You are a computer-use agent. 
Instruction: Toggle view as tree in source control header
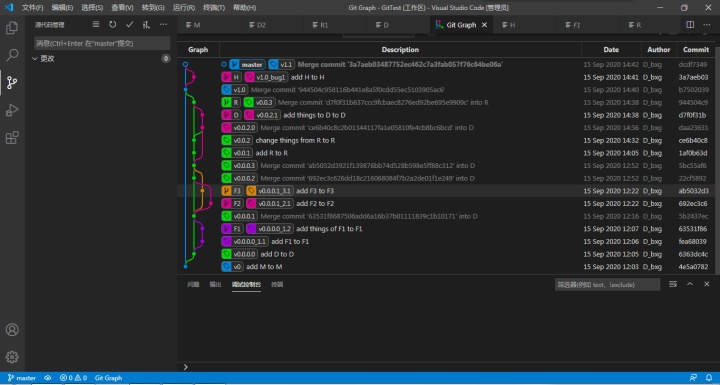click(x=96, y=24)
